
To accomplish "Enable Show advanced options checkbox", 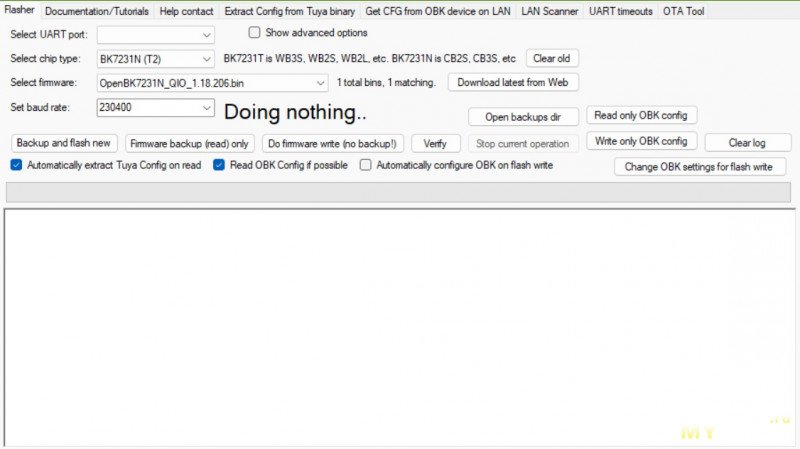I will [x=254, y=33].
